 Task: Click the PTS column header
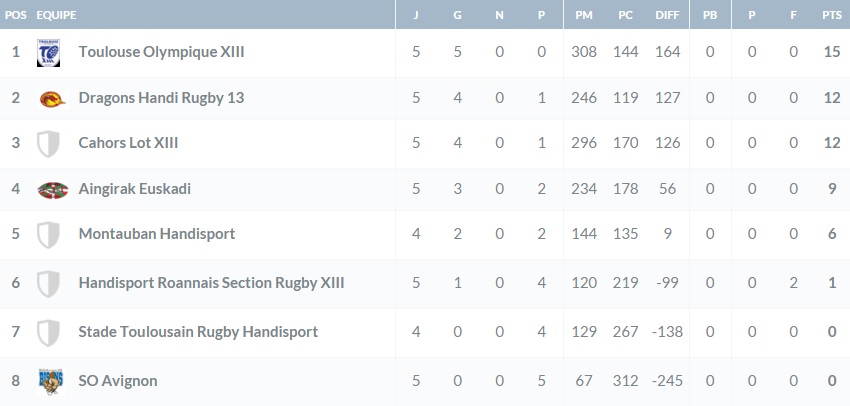(x=831, y=15)
